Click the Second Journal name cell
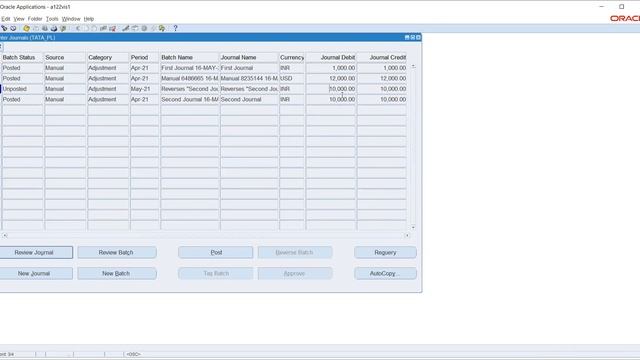 point(249,100)
